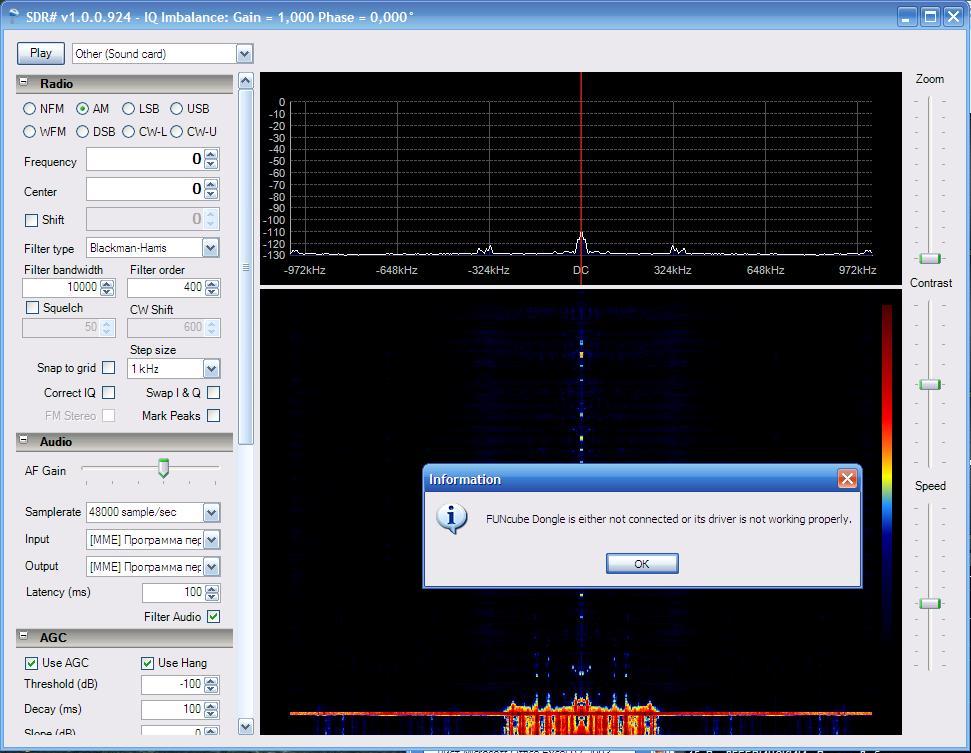
Task: Select the WFM demodulation mode
Action: coord(29,132)
